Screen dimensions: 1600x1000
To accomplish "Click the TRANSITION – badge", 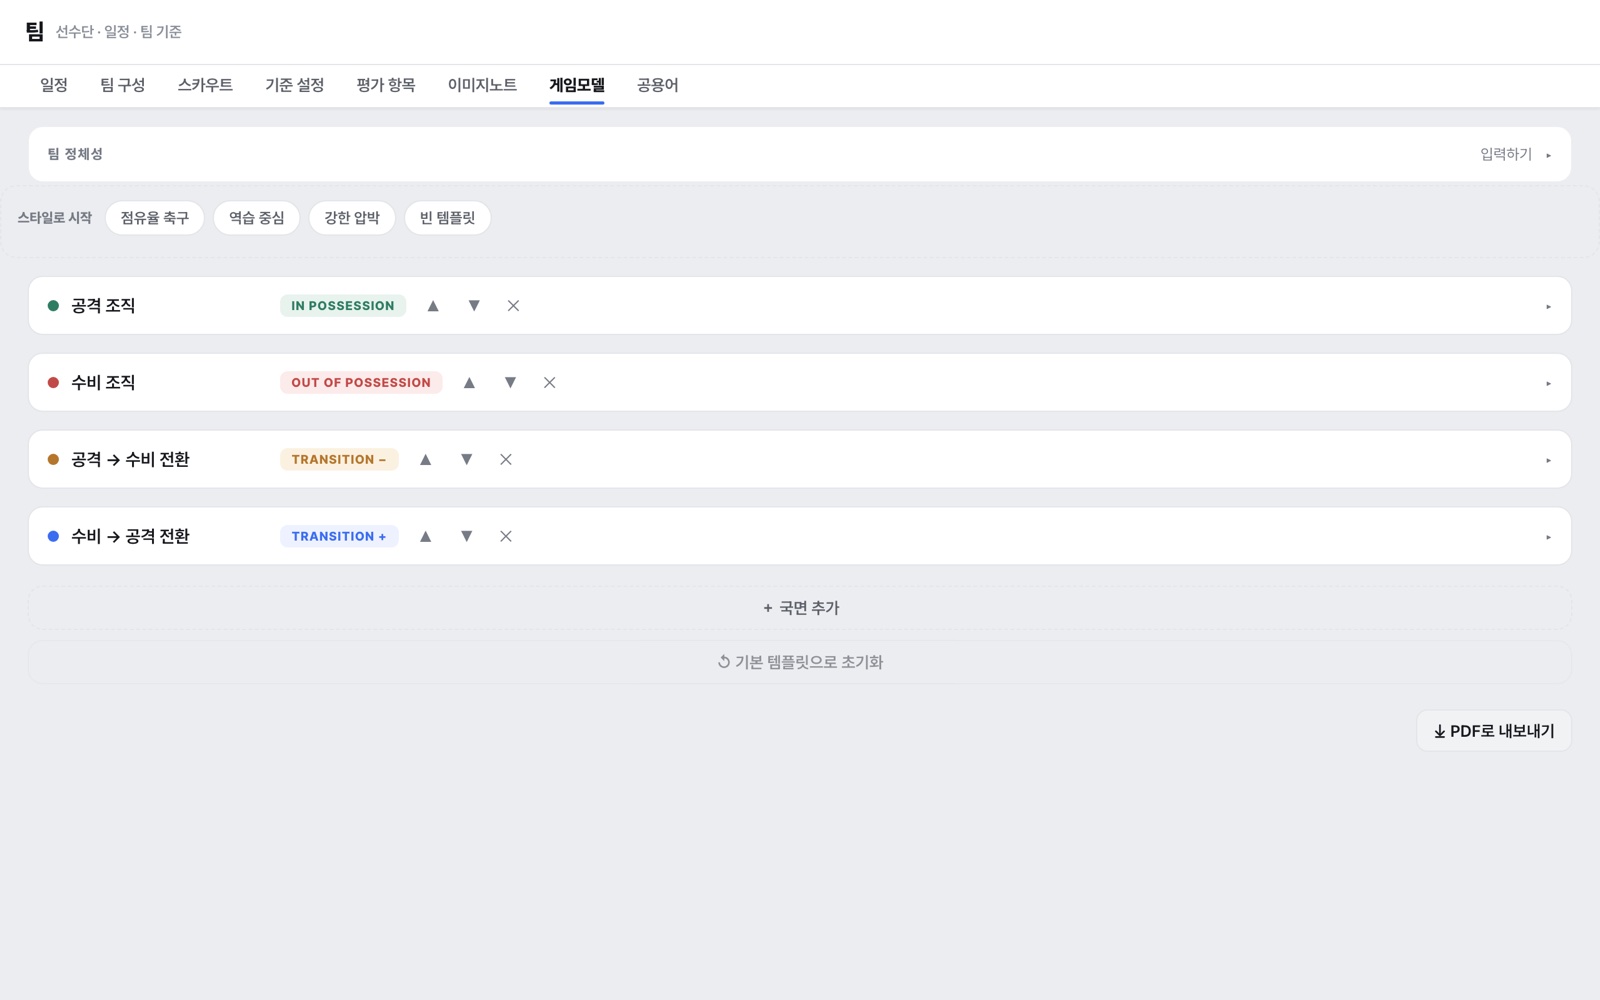I will 339,460.
